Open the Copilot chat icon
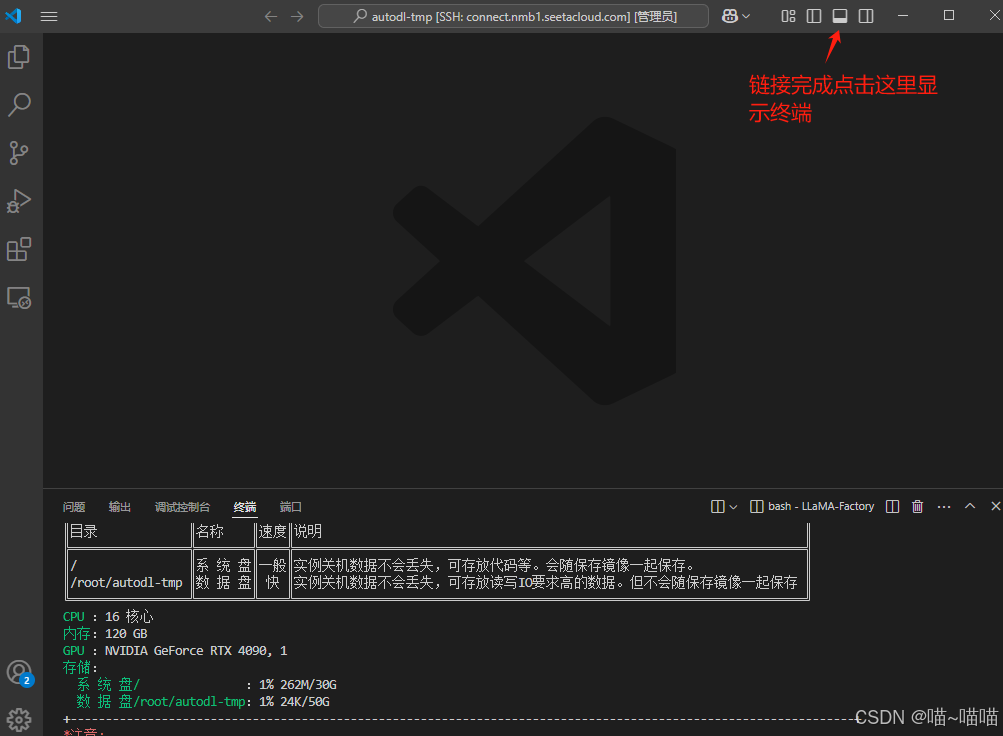 click(729, 16)
